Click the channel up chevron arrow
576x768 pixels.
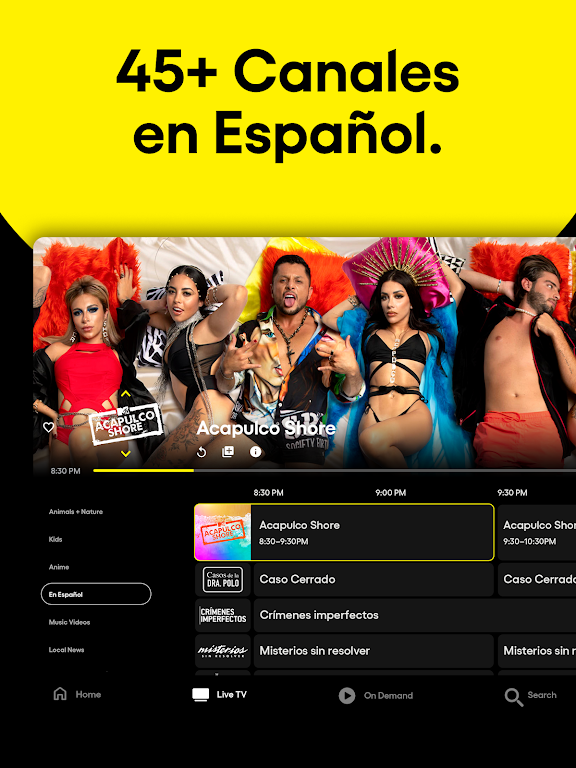(x=126, y=394)
